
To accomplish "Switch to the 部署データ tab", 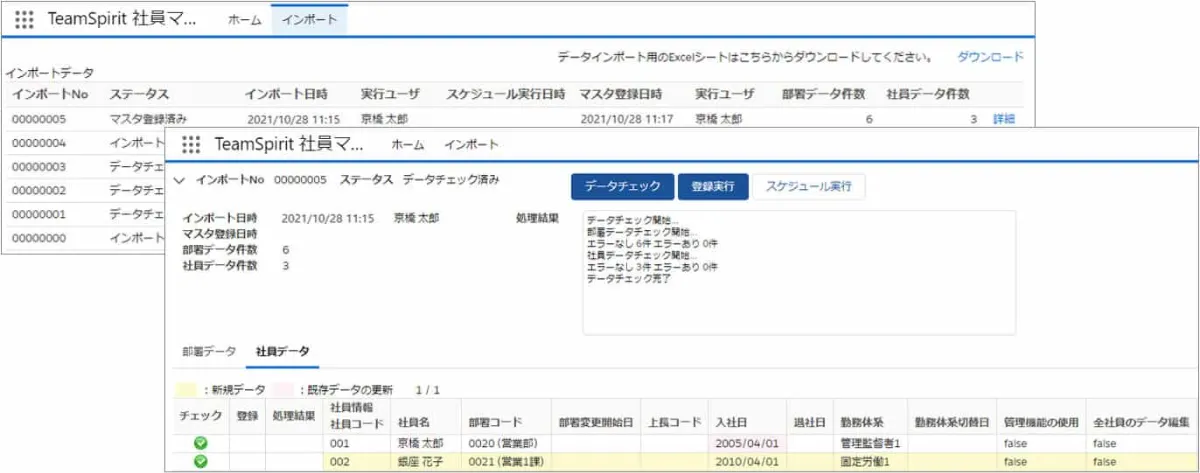I will pos(209,352).
